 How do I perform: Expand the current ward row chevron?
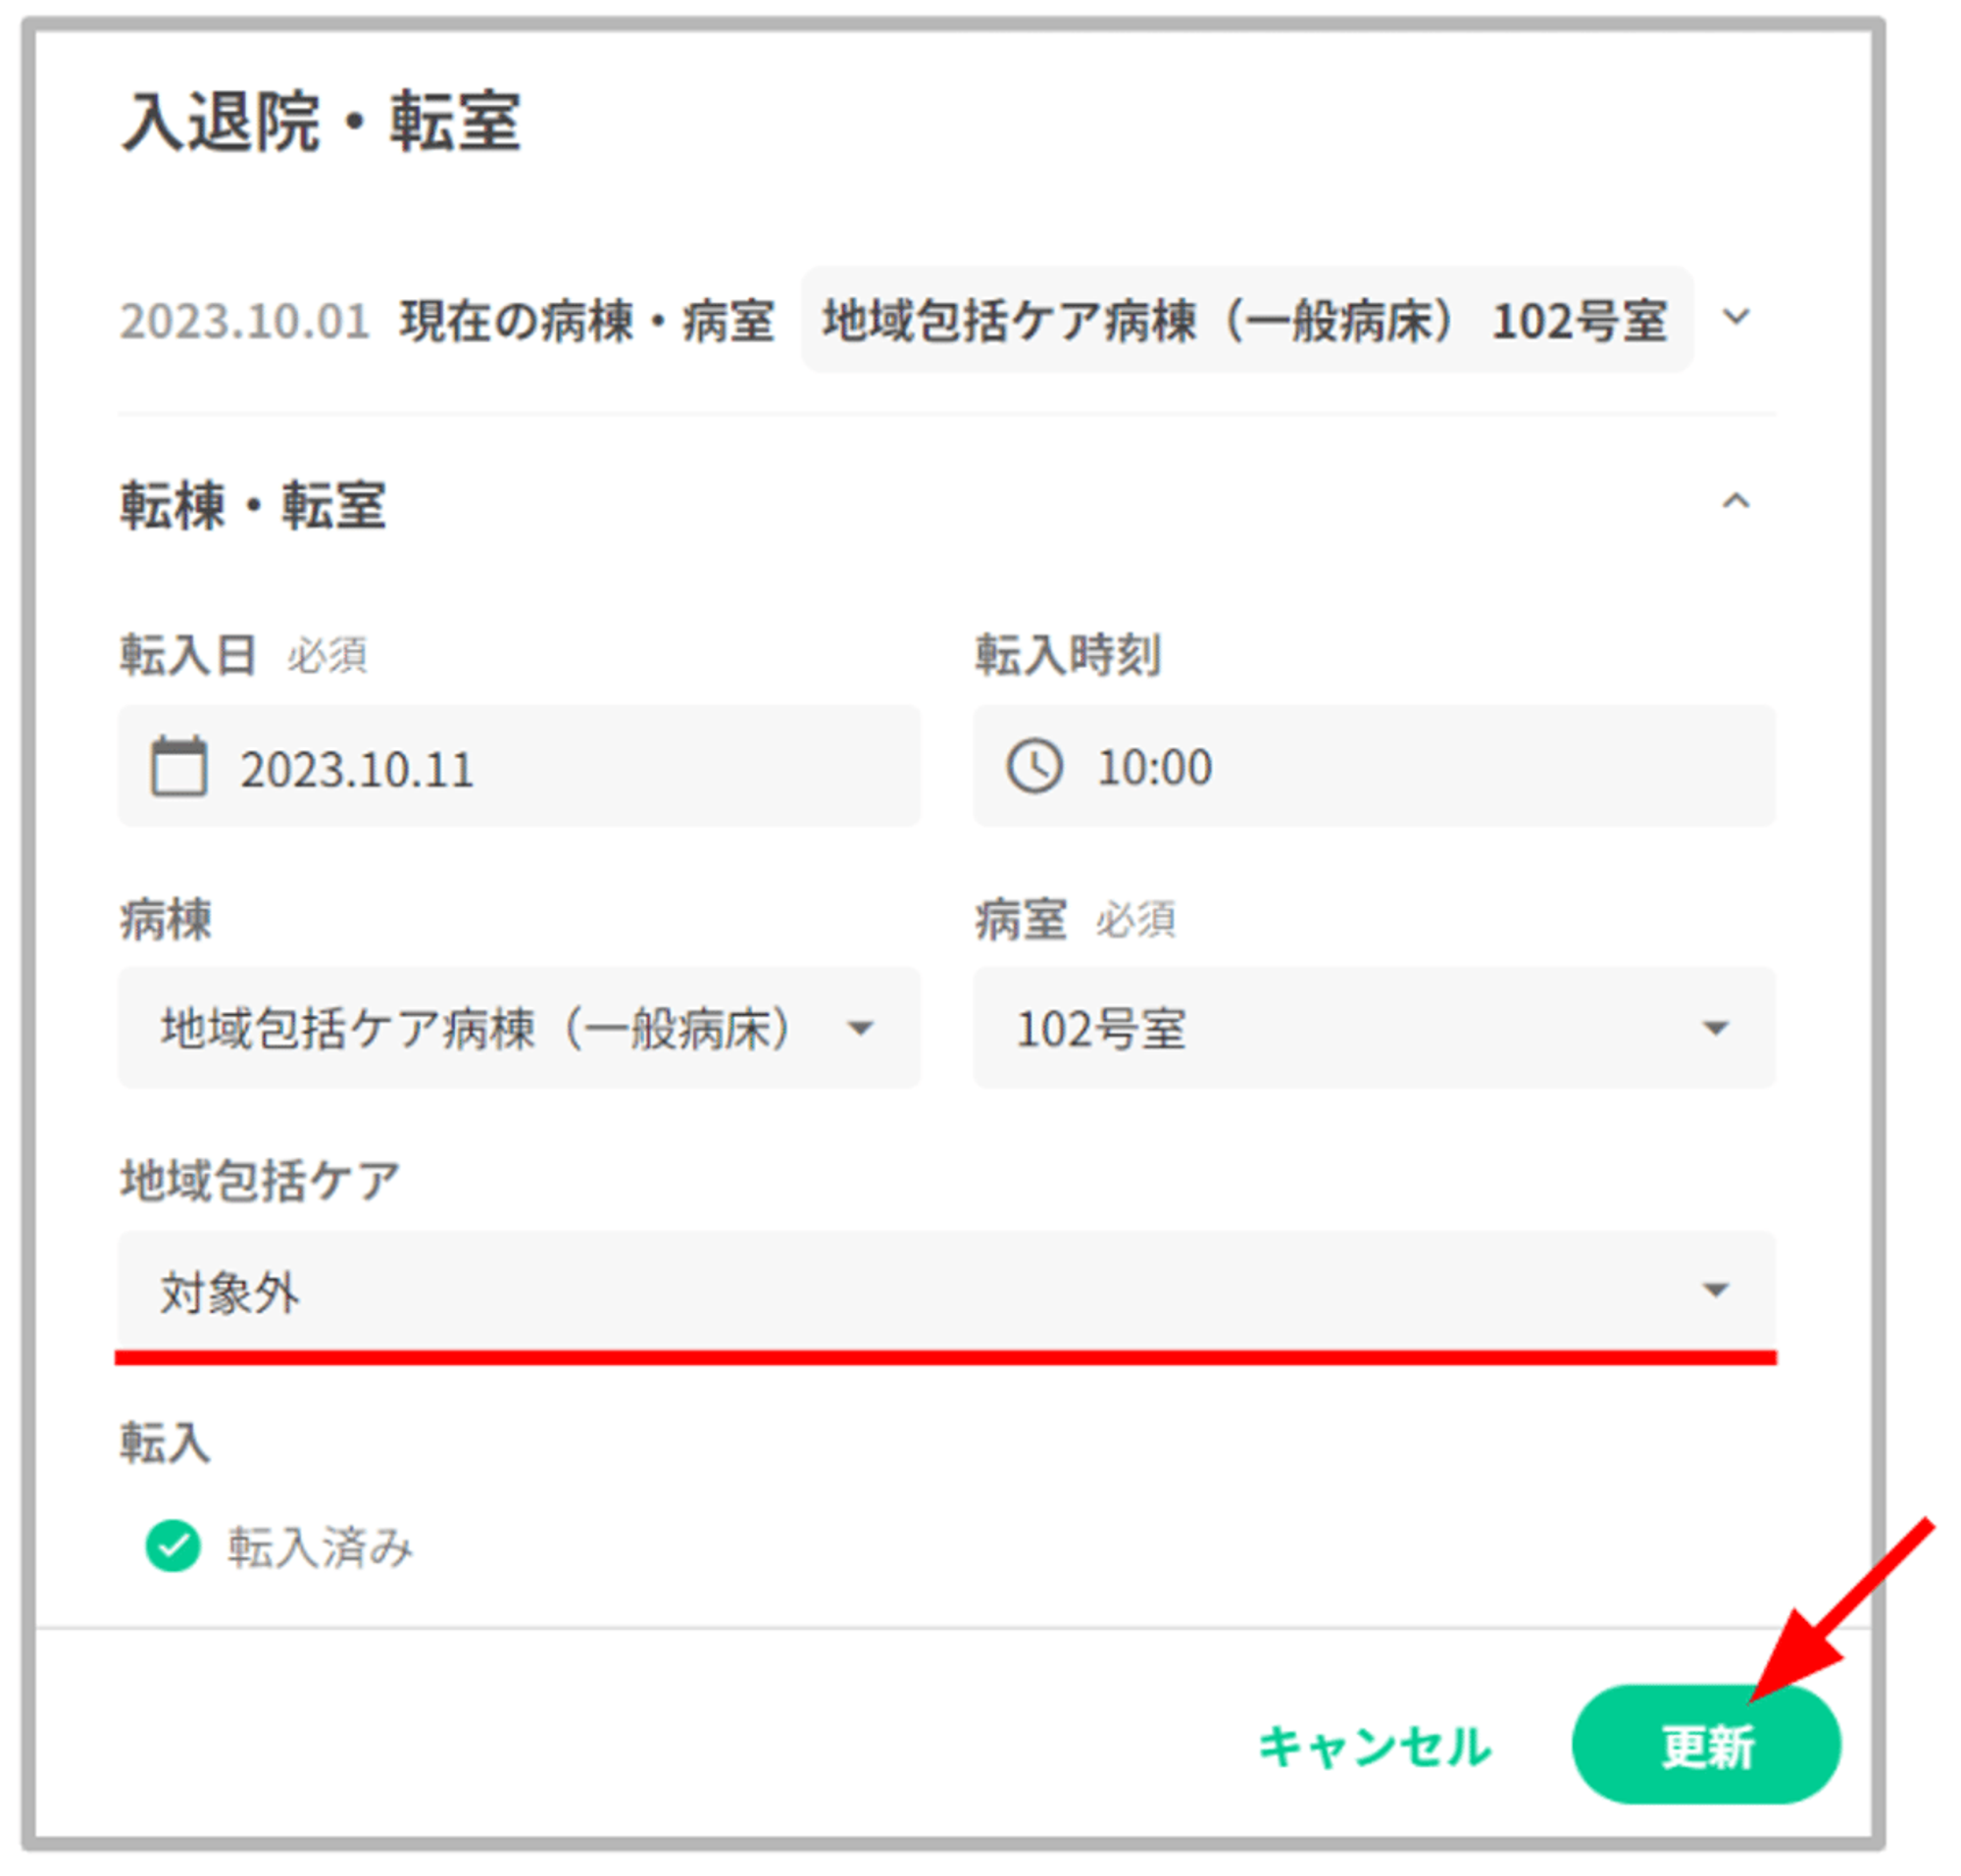click(1736, 317)
